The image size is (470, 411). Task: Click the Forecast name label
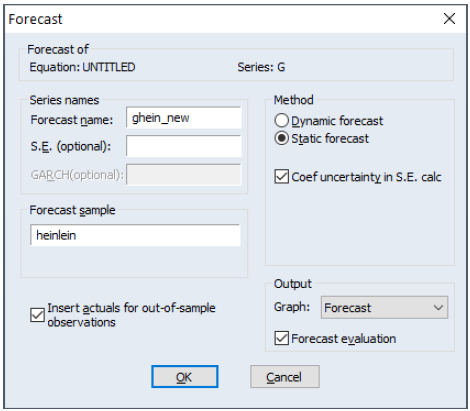tap(72, 120)
